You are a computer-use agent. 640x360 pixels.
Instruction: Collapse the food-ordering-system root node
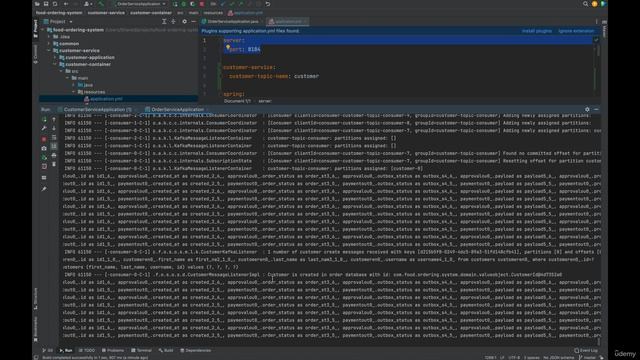[x=43, y=30]
